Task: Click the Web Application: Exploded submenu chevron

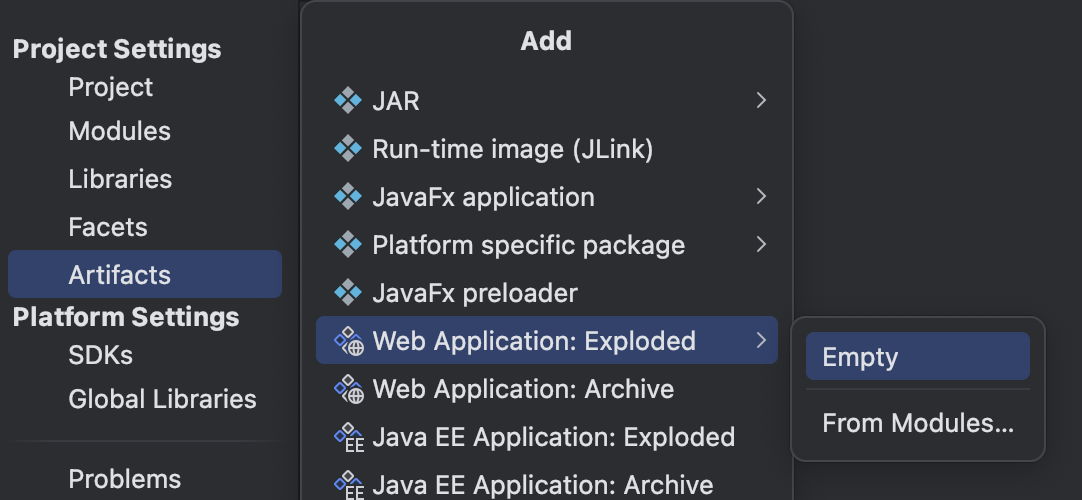Action: pyautogui.click(x=761, y=341)
